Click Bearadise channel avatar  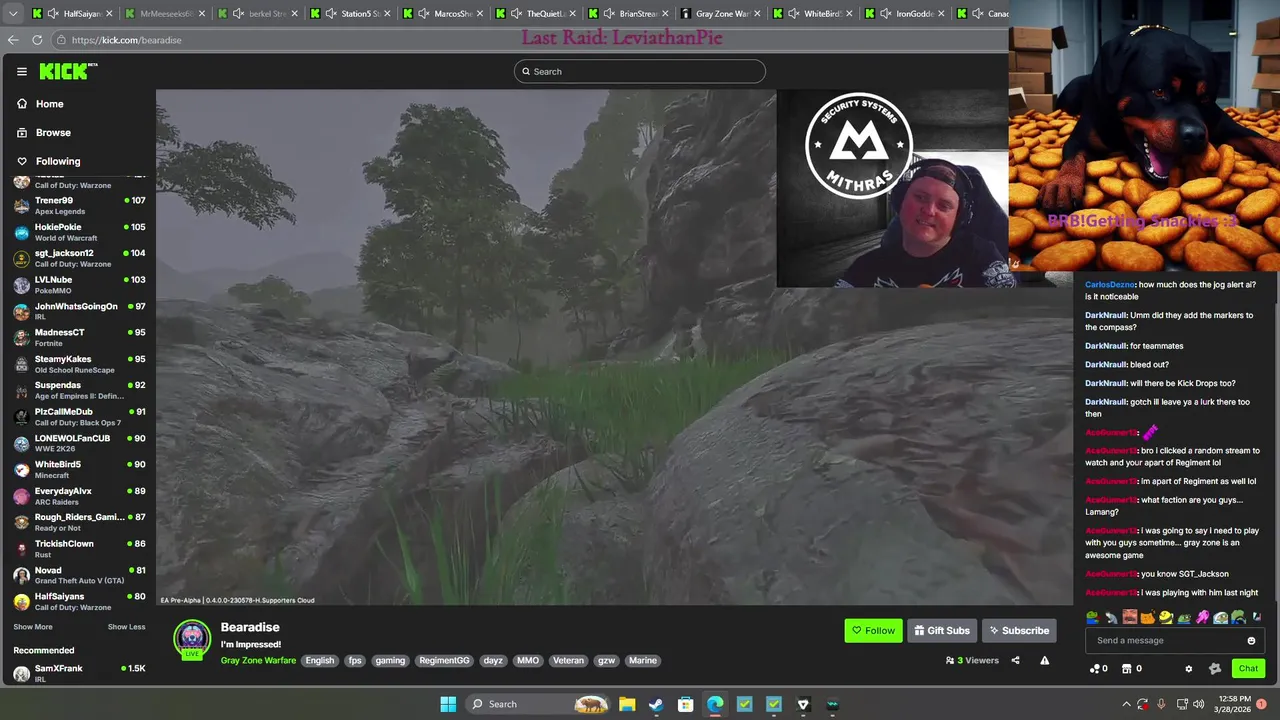coord(192,639)
